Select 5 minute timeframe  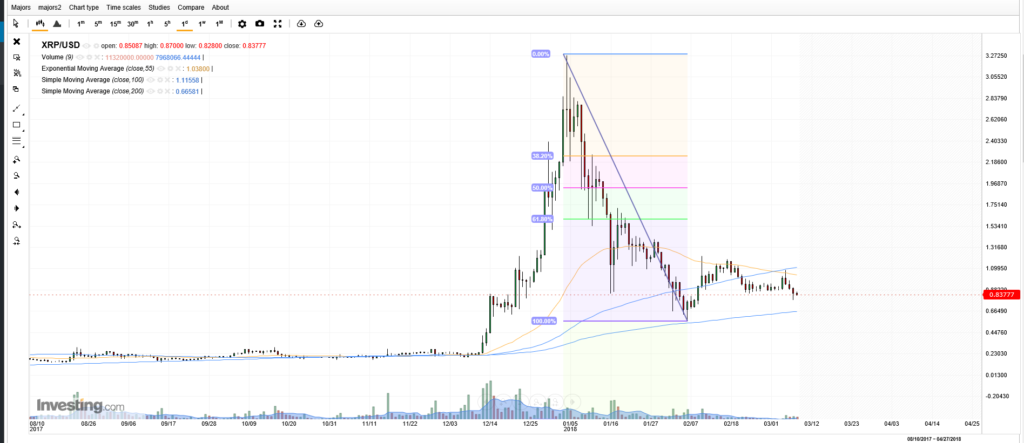(x=98, y=24)
